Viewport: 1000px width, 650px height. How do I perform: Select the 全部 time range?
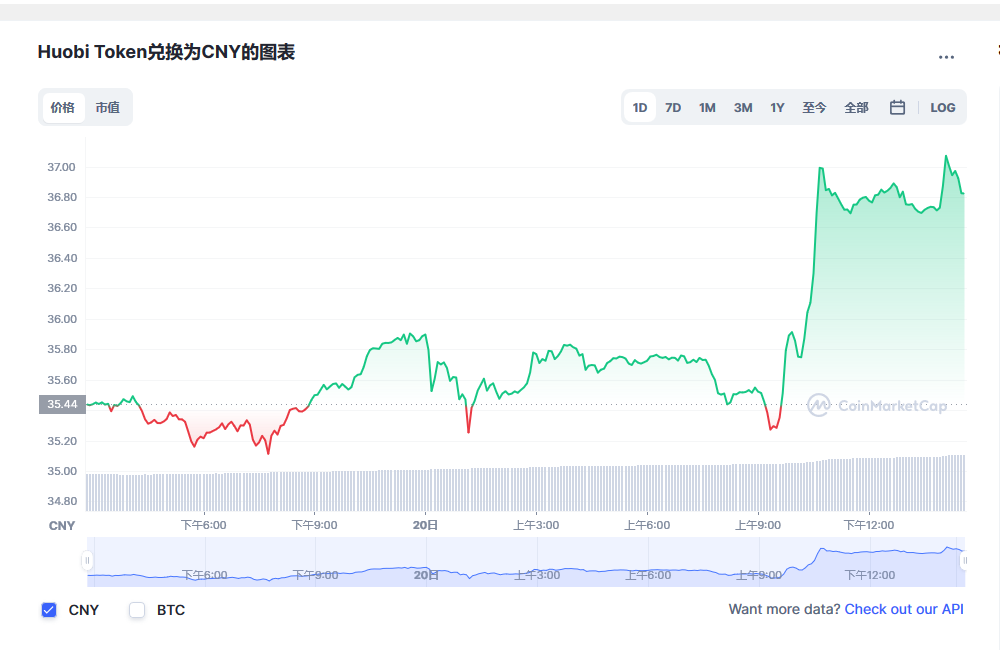click(x=856, y=108)
